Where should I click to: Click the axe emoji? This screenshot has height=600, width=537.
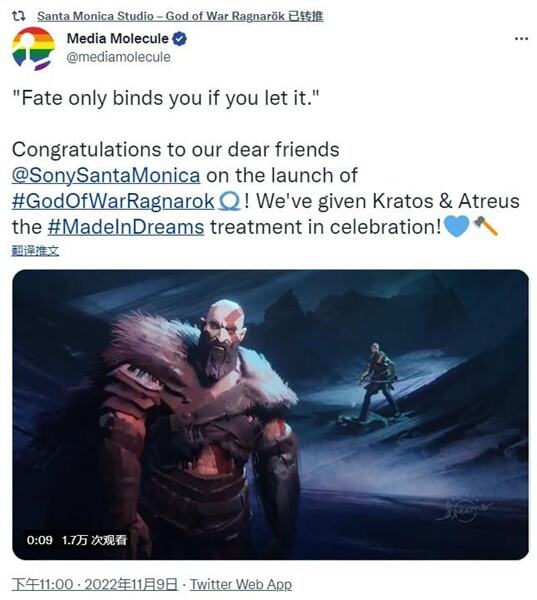click(486, 226)
